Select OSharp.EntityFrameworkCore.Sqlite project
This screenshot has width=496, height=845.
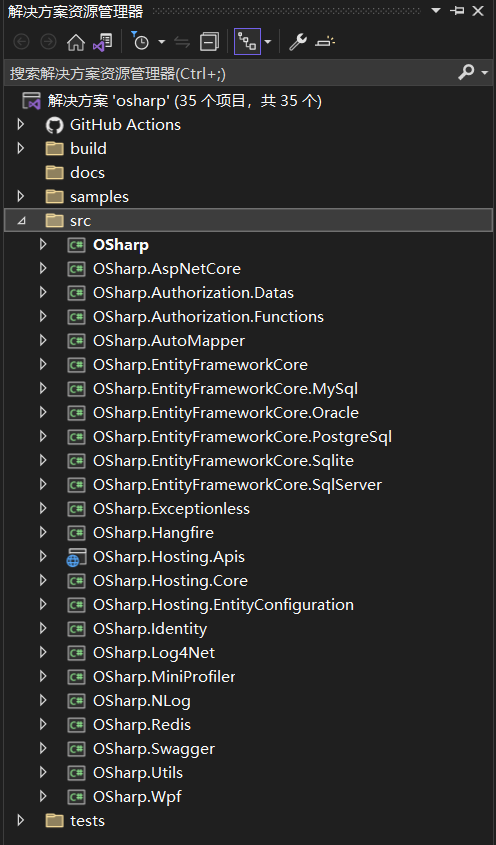pyautogui.click(x=223, y=461)
